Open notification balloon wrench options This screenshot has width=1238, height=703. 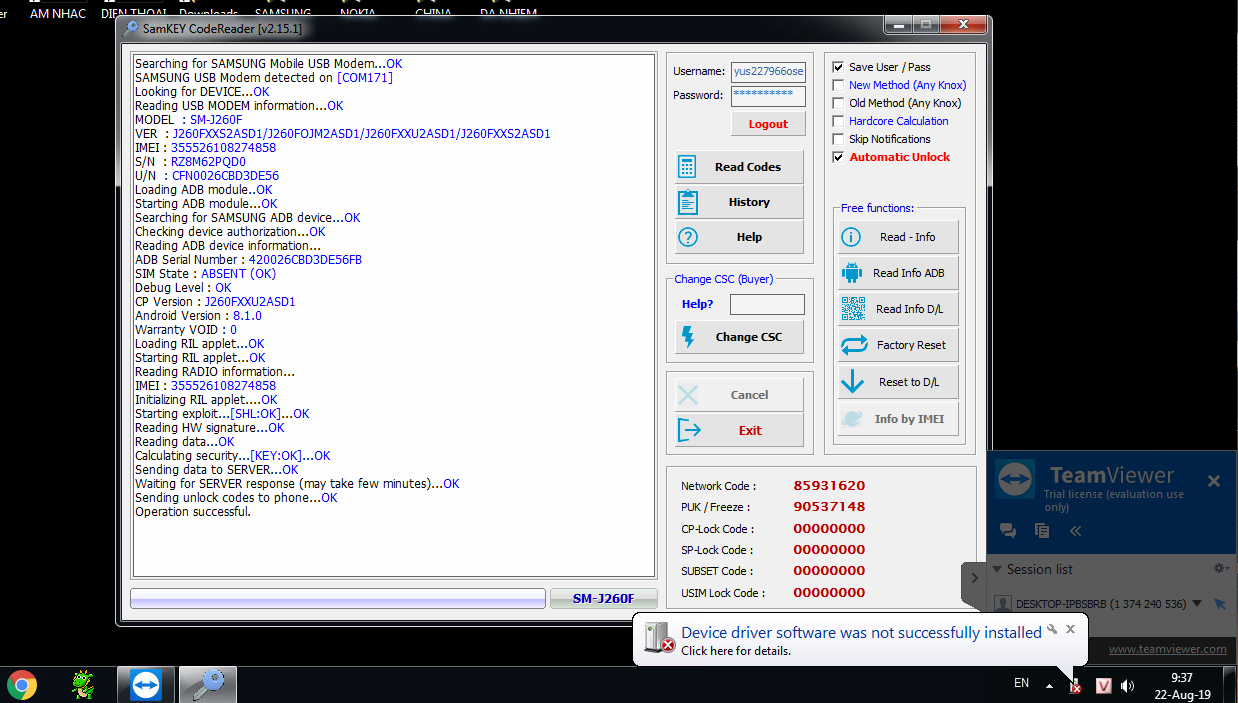point(1052,629)
